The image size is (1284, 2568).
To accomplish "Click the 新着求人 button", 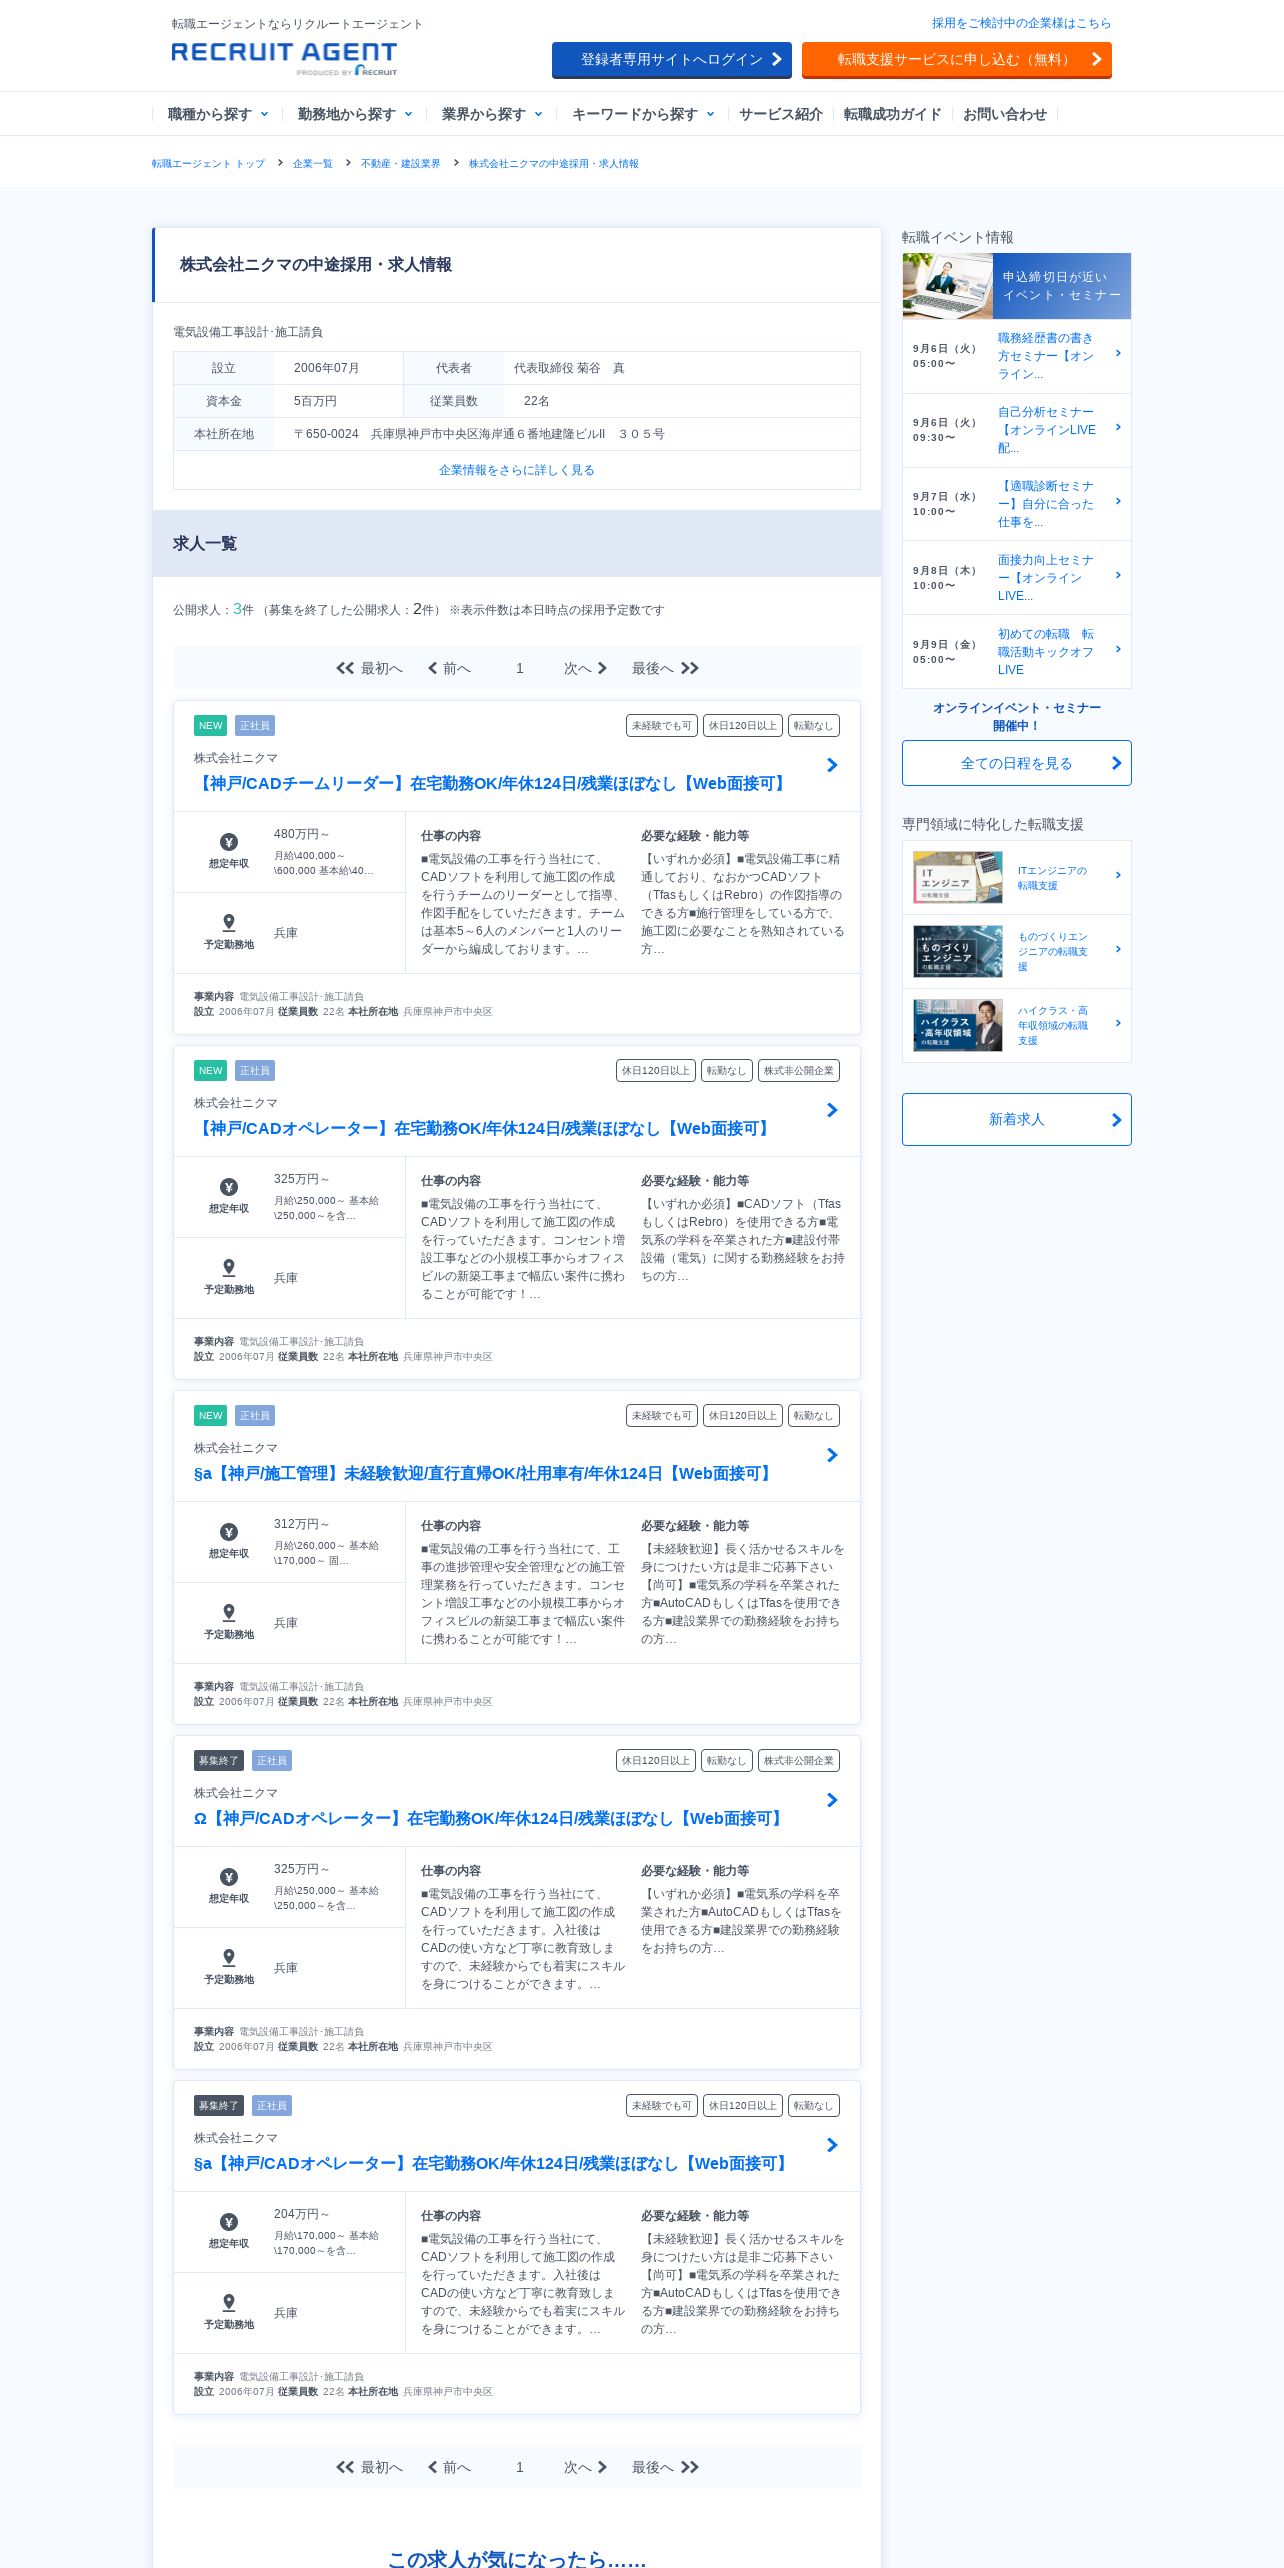I will (x=1017, y=1119).
